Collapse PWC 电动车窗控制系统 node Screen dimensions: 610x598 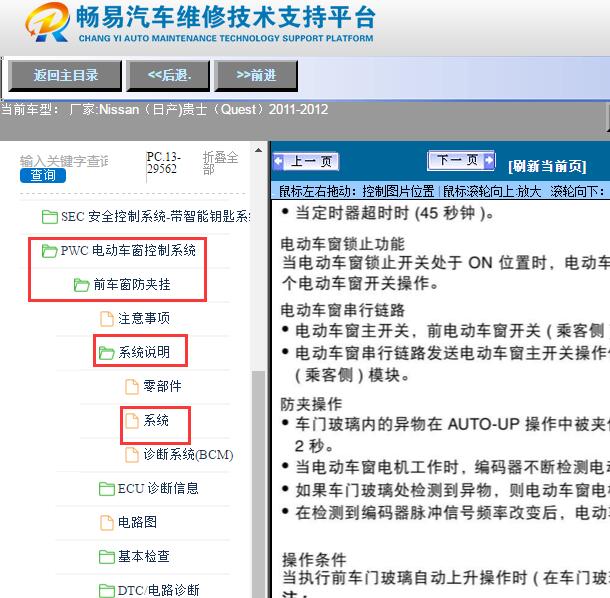(x=128, y=251)
